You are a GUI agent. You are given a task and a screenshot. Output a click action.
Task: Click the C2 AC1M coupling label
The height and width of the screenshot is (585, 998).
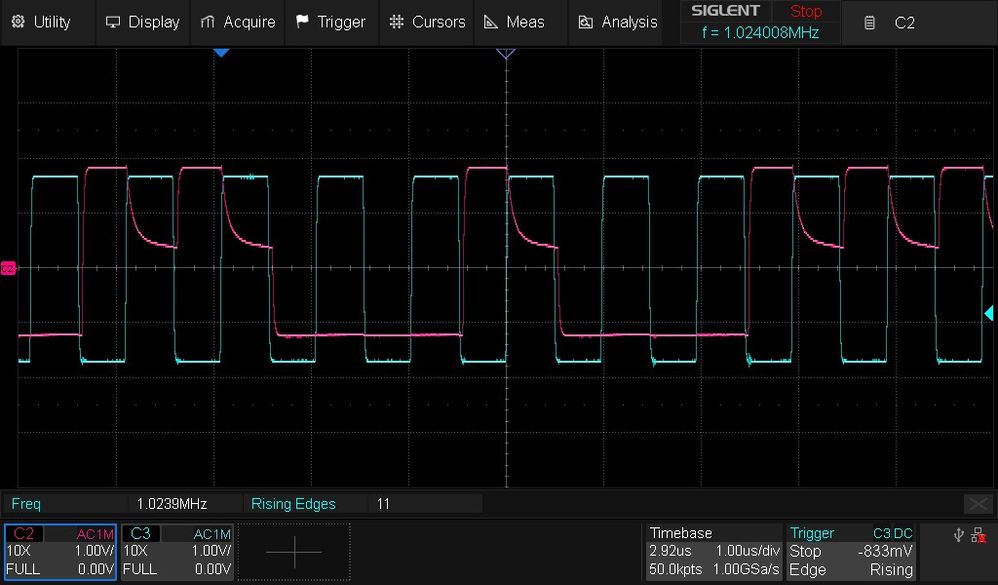coord(95,534)
